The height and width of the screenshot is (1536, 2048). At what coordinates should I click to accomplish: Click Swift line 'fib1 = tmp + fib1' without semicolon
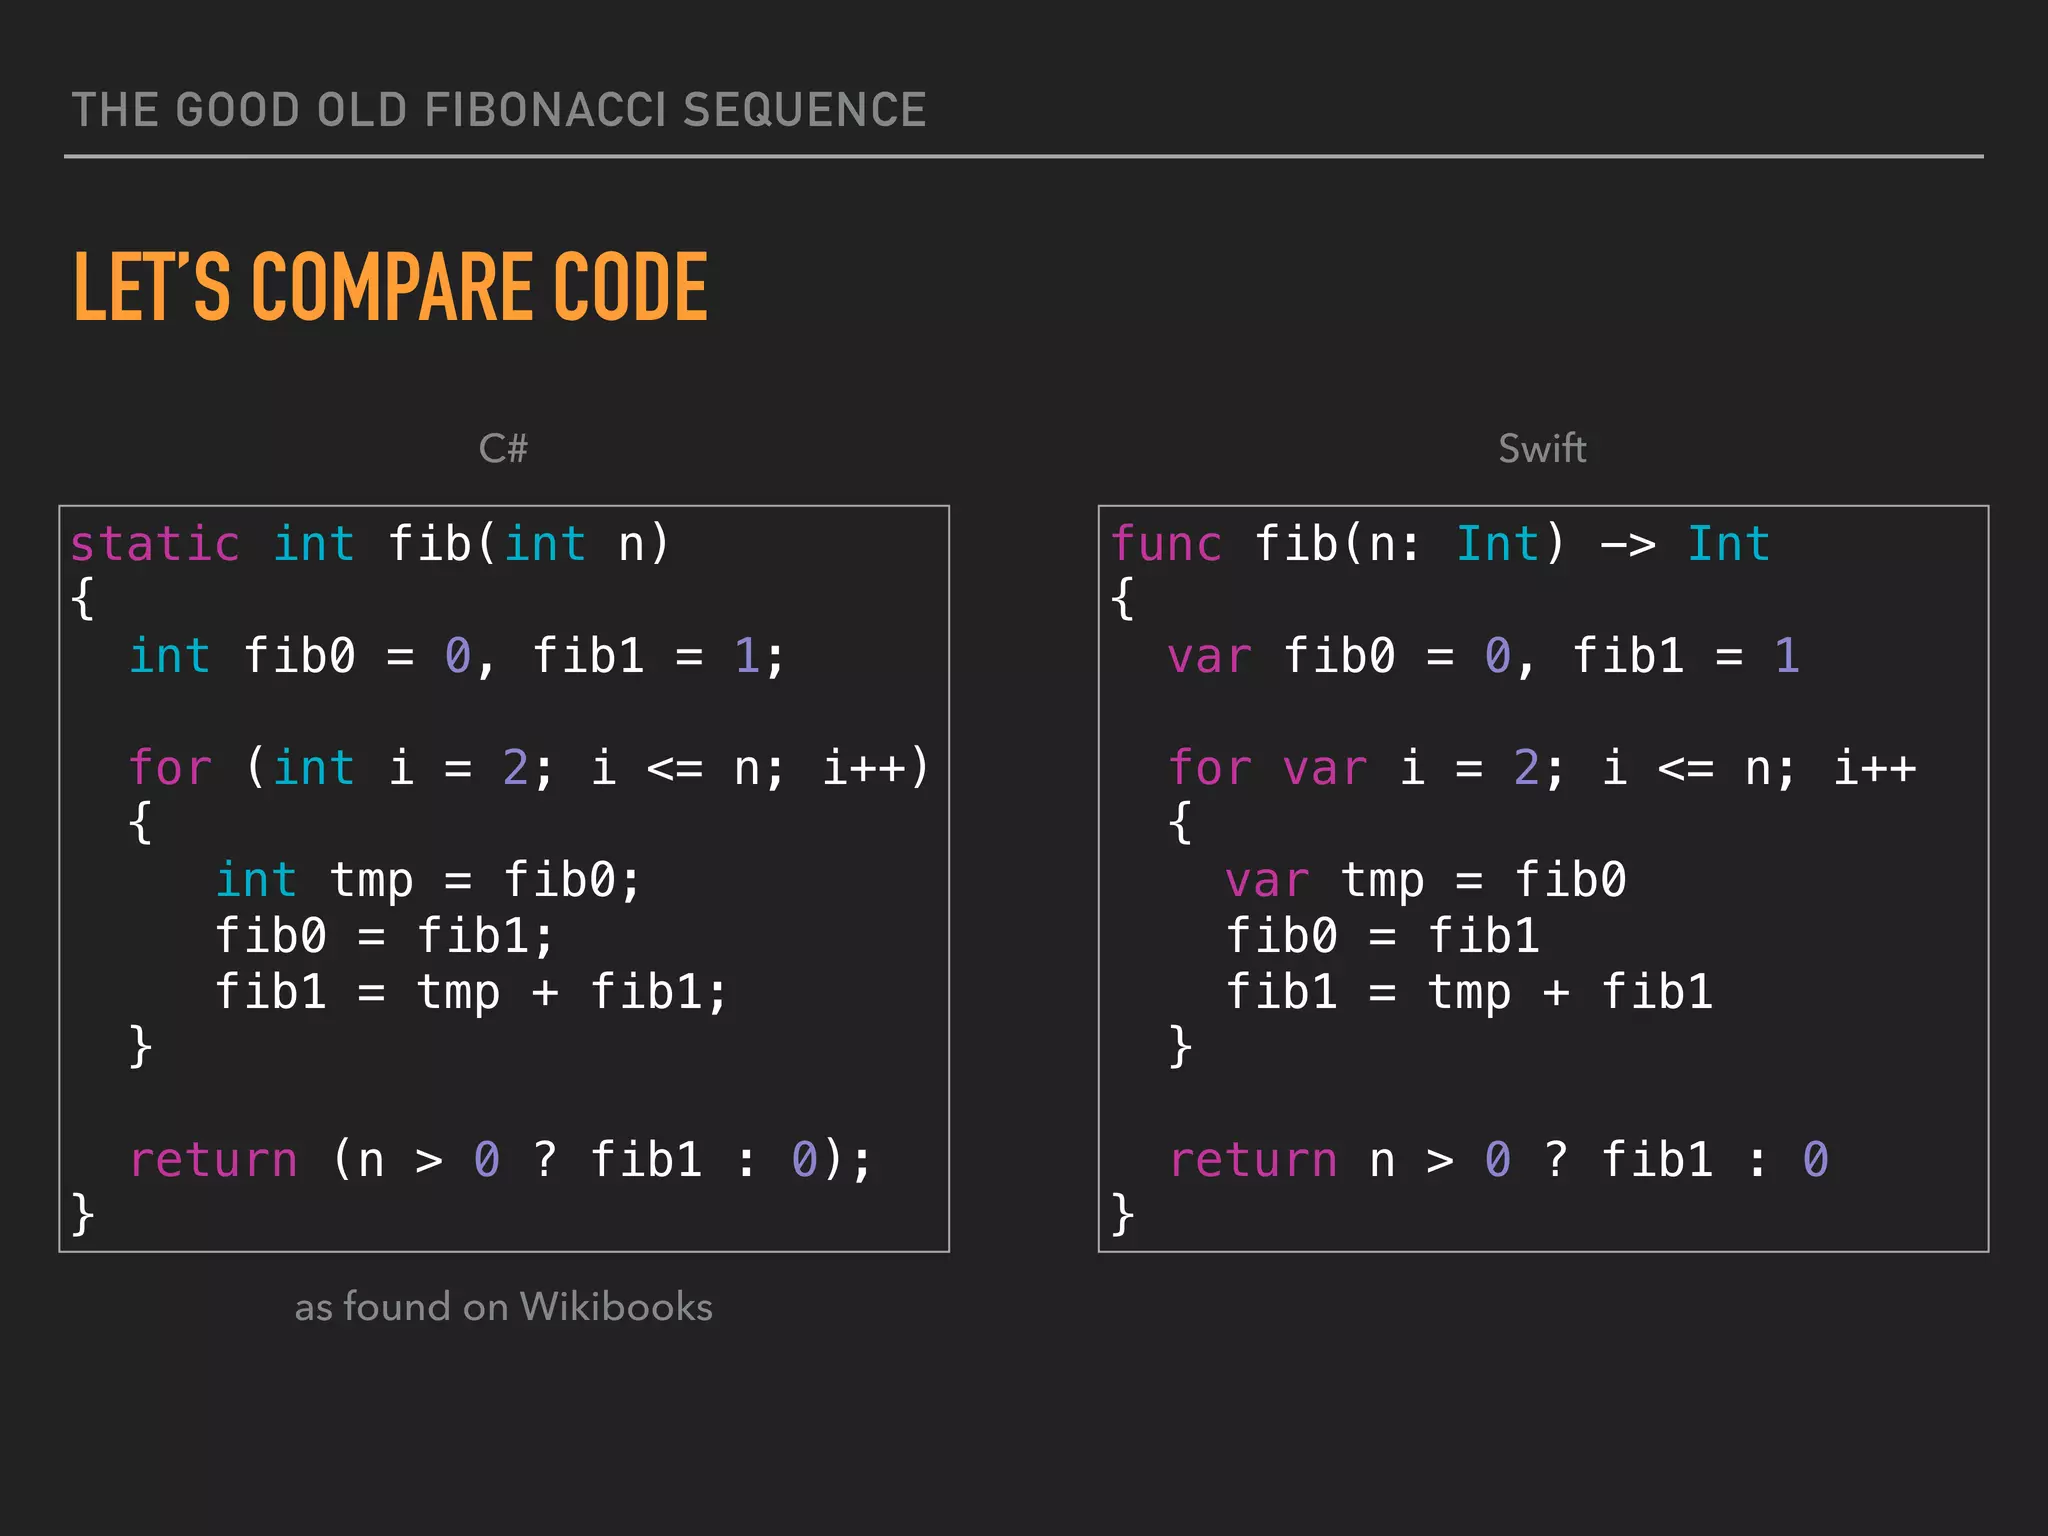pyautogui.click(x=1470, y=994)
